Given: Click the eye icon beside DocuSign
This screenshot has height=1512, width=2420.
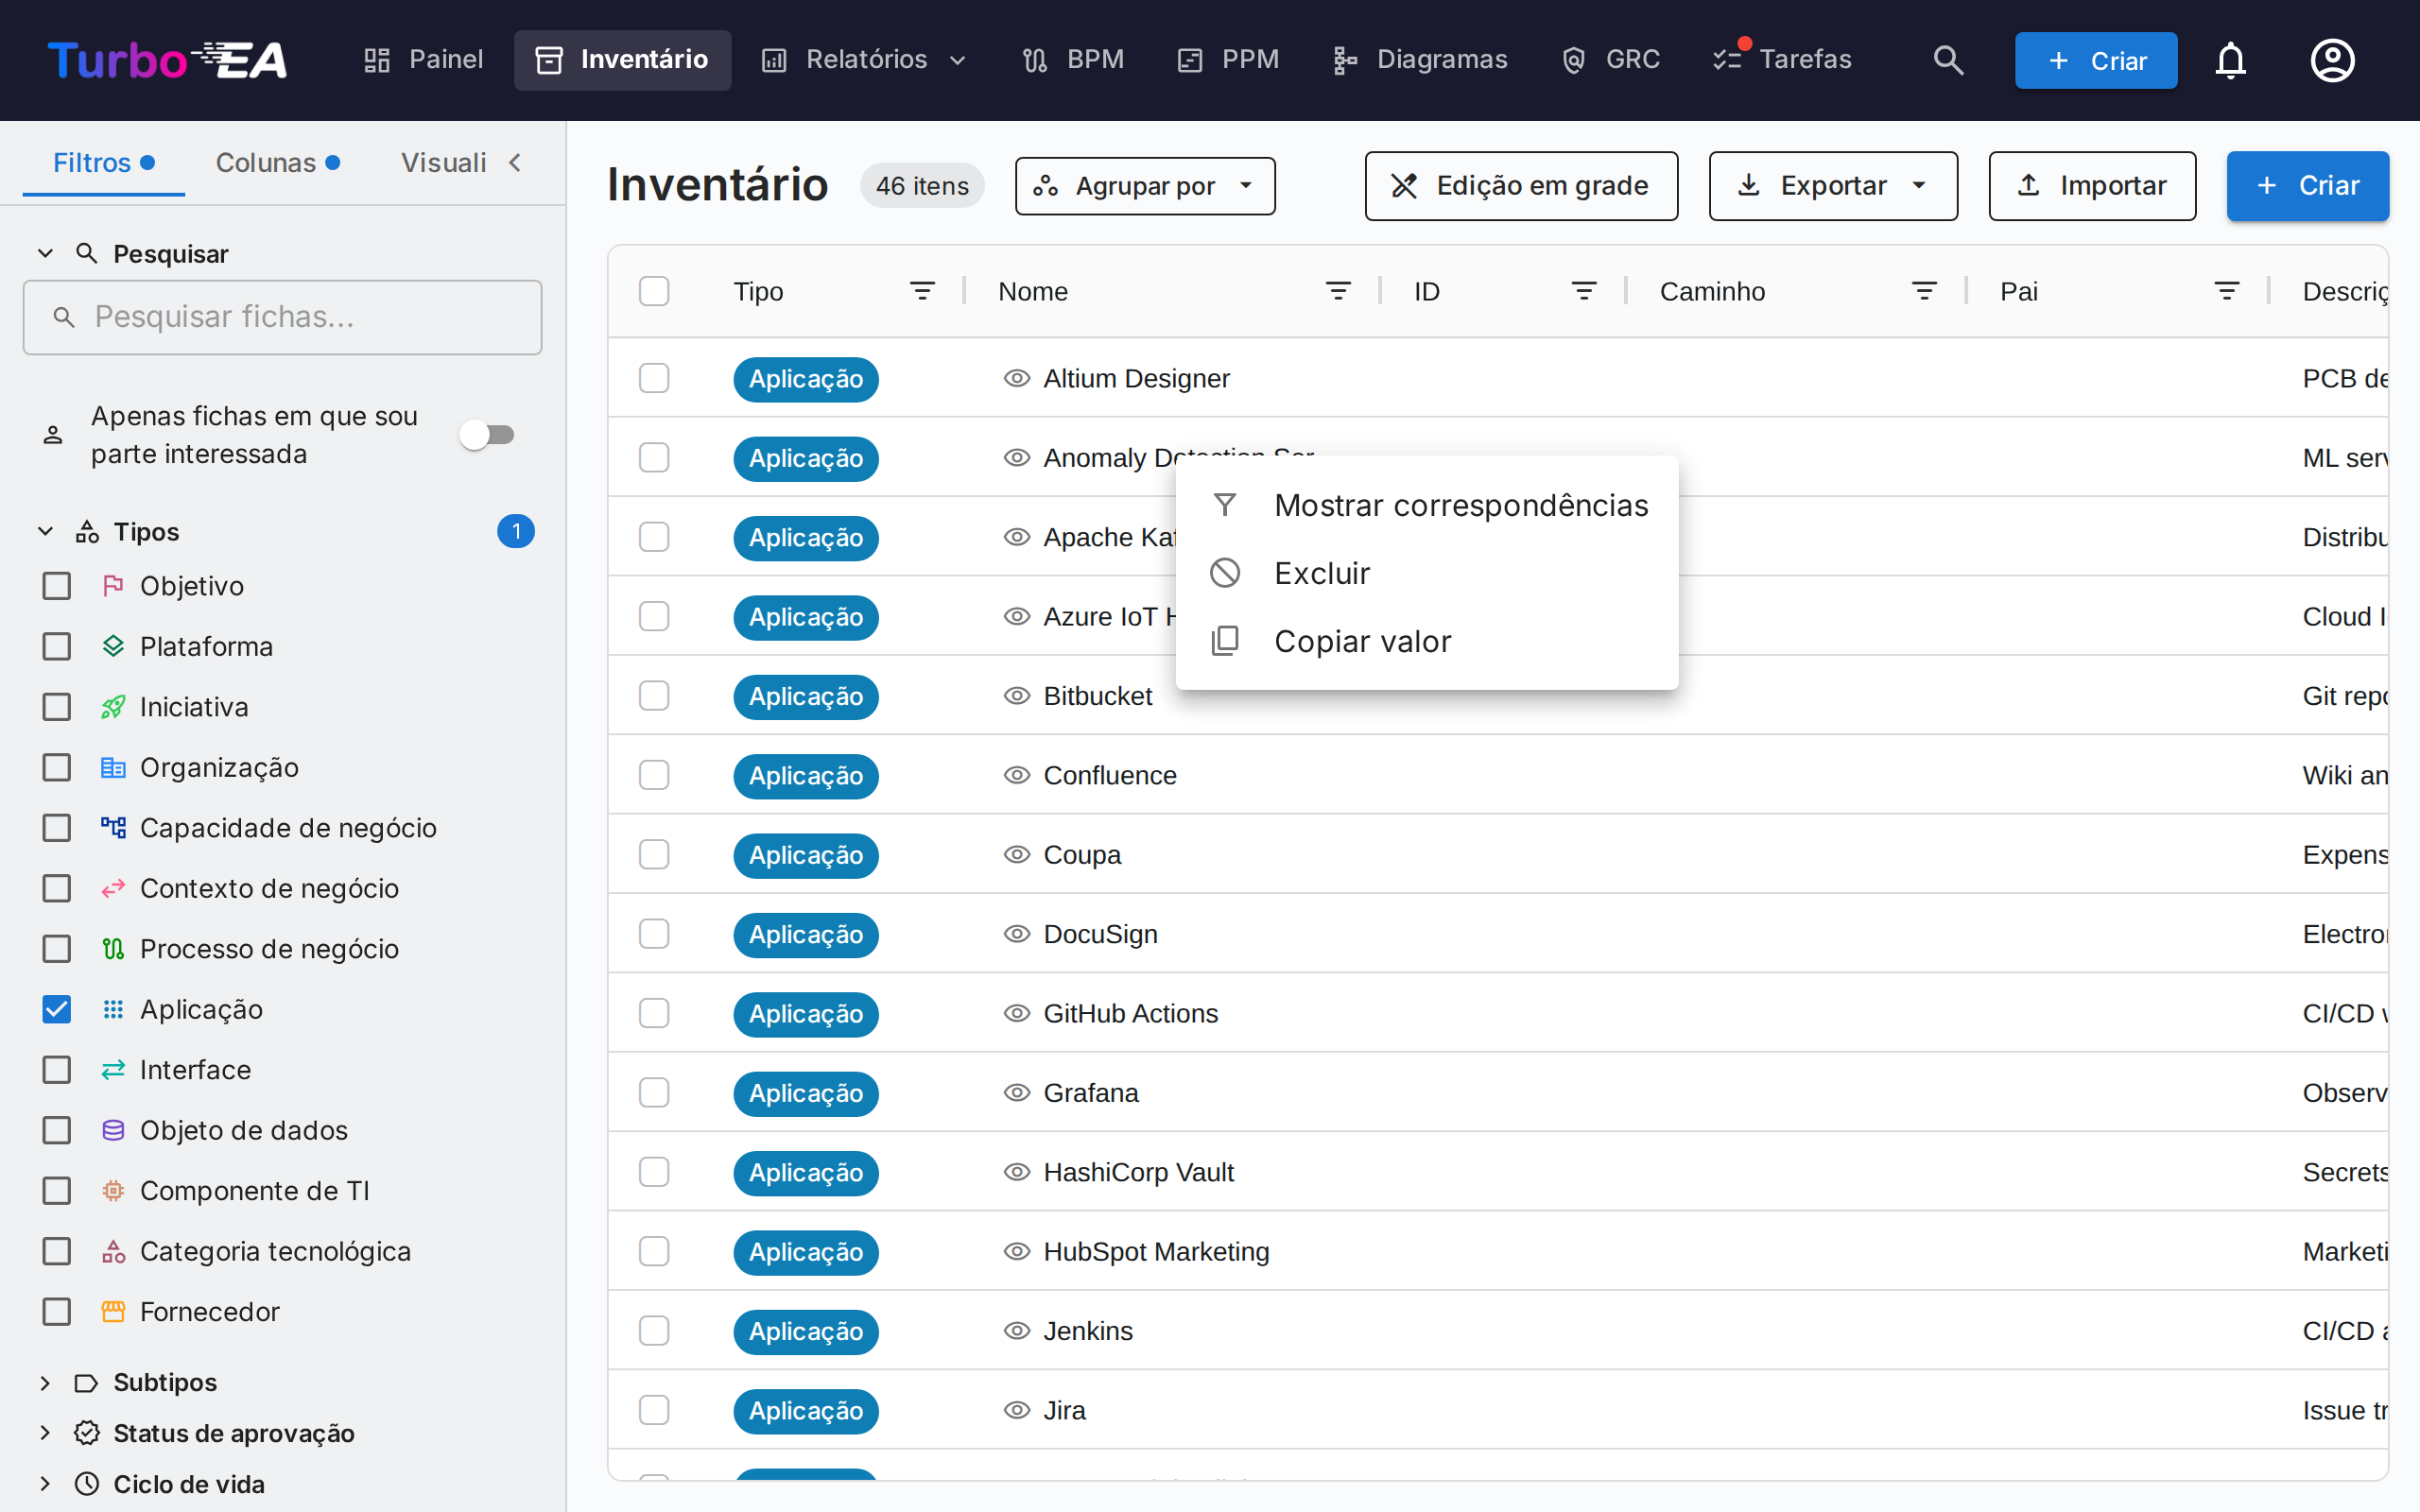Looking at the screenshot, I should (1017, 934).
